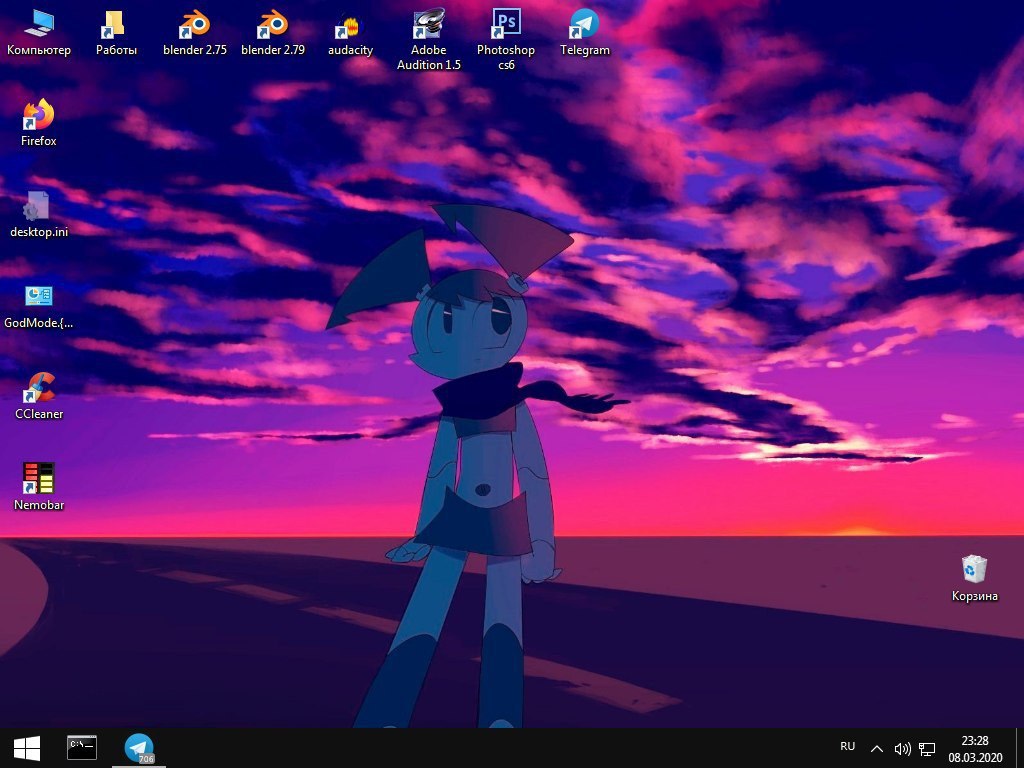Select the blender 2.79 shortcut
This screenshot has height=768, width=1024.
tap(272, 31)
